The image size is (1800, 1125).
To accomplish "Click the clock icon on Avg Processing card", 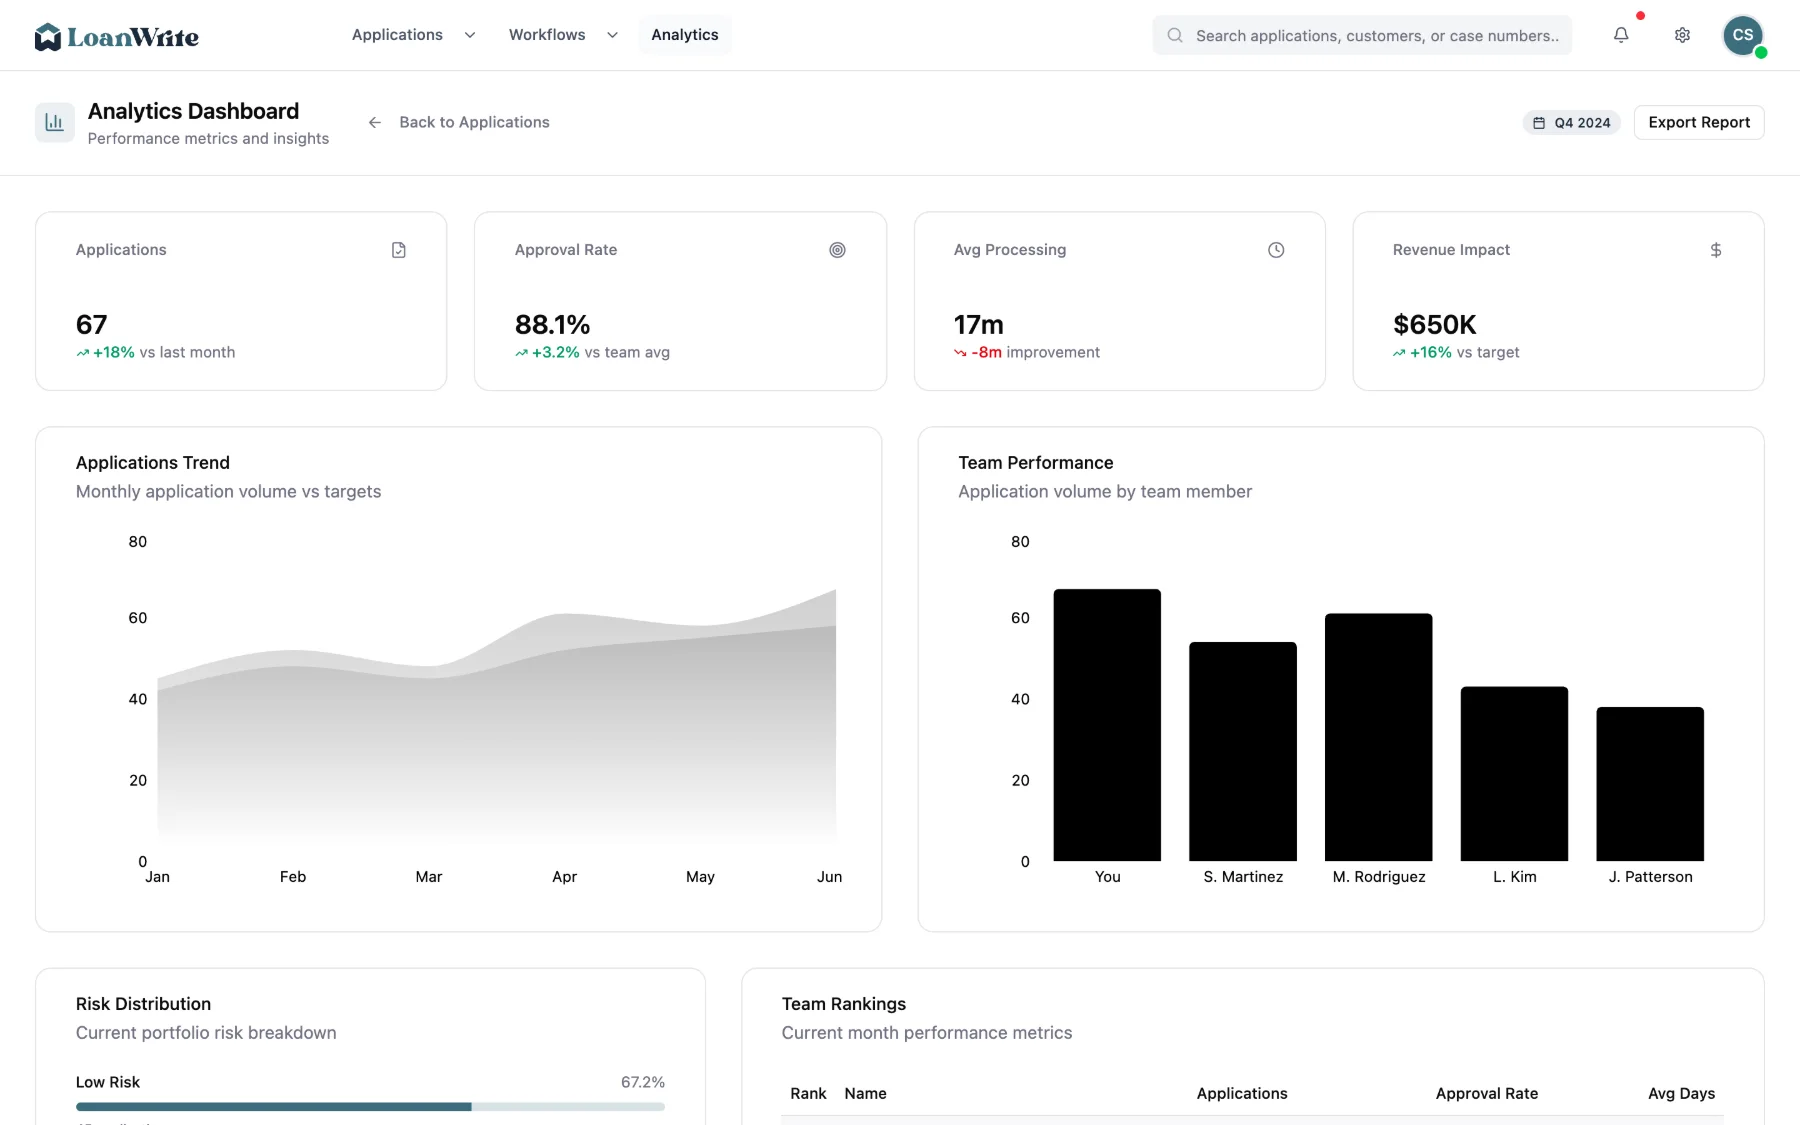I will point(1276,250).
